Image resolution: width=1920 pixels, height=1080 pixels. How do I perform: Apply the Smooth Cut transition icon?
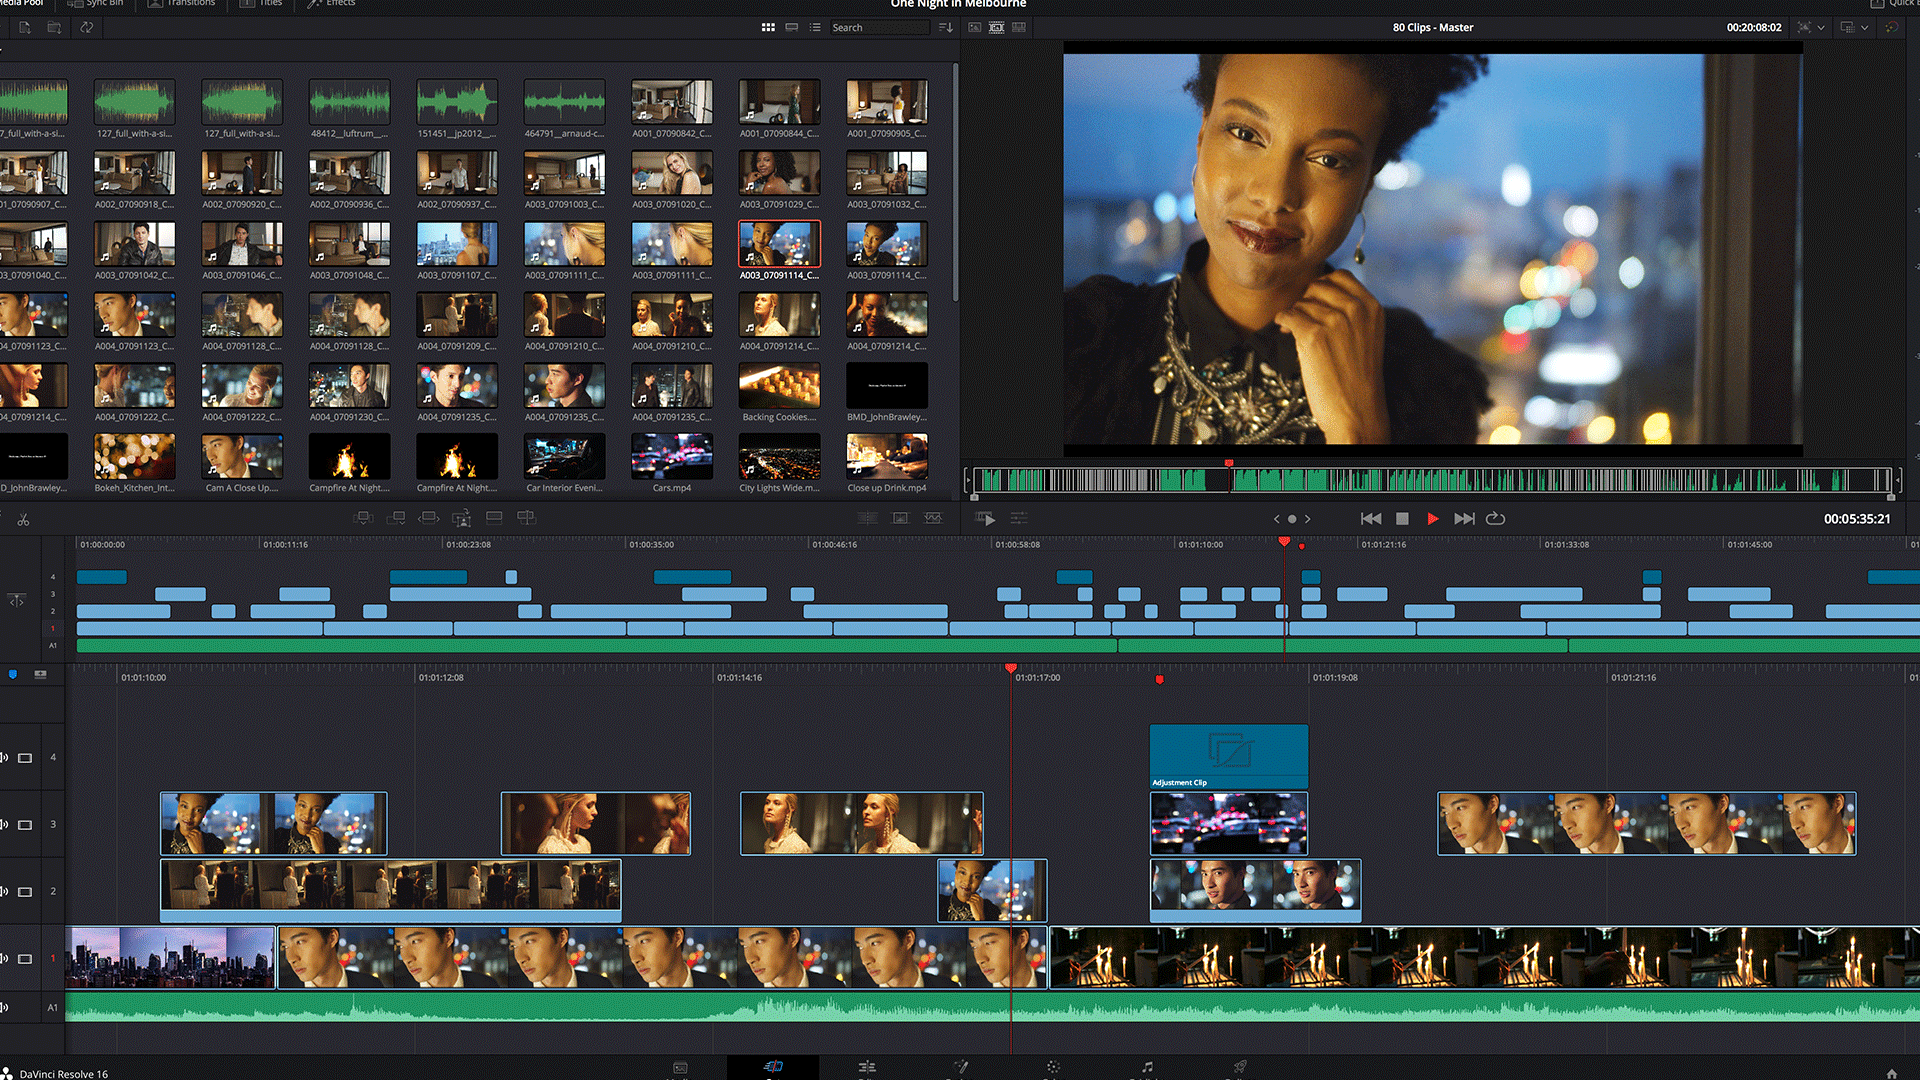tap(933, 518)
